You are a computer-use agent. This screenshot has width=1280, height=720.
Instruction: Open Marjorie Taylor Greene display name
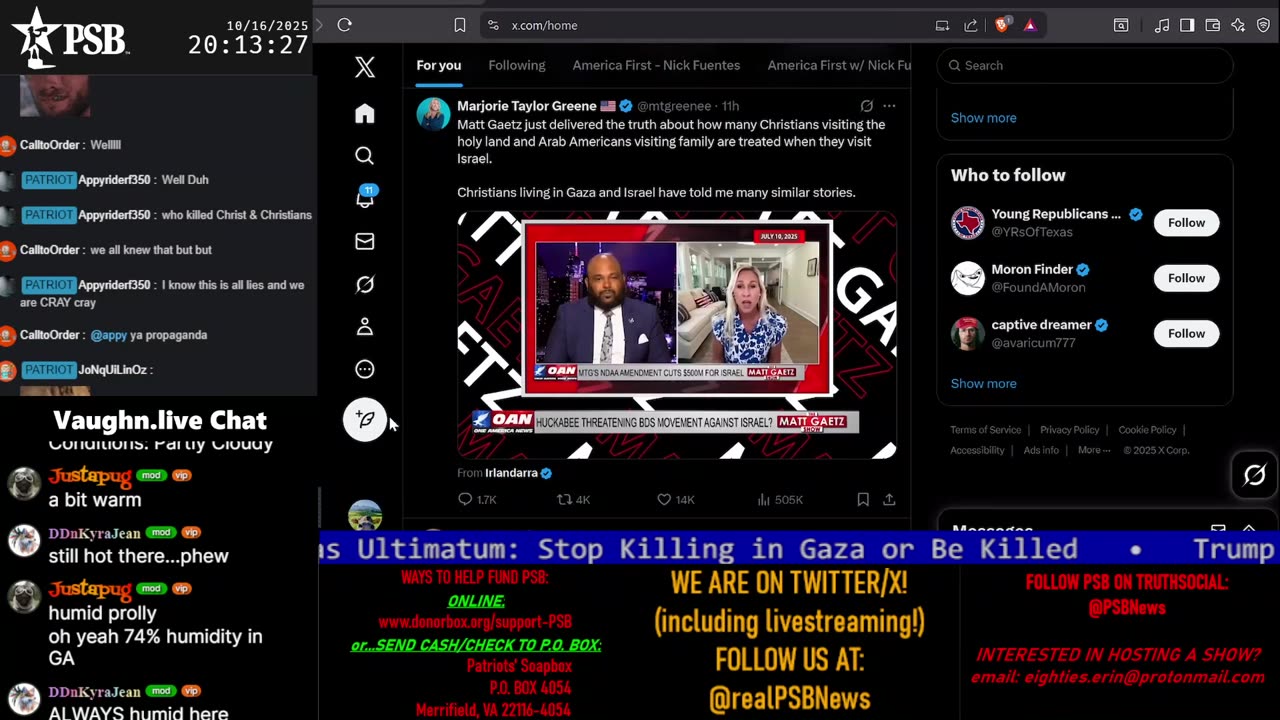point(527,106)
